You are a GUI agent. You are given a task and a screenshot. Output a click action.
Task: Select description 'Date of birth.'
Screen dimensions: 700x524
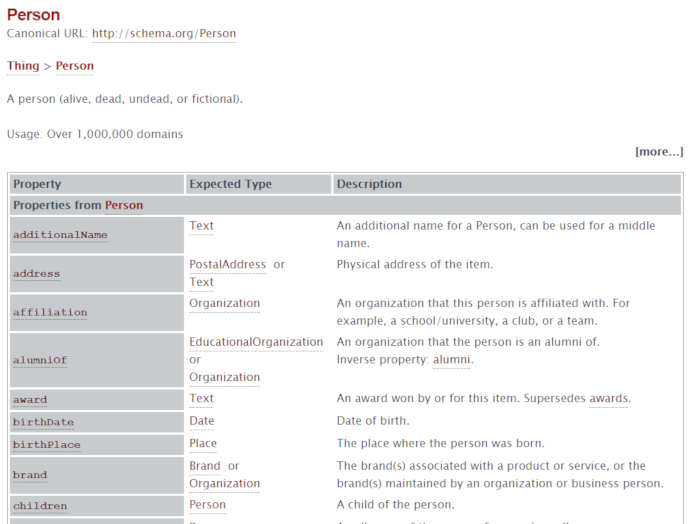click(373, 421)
